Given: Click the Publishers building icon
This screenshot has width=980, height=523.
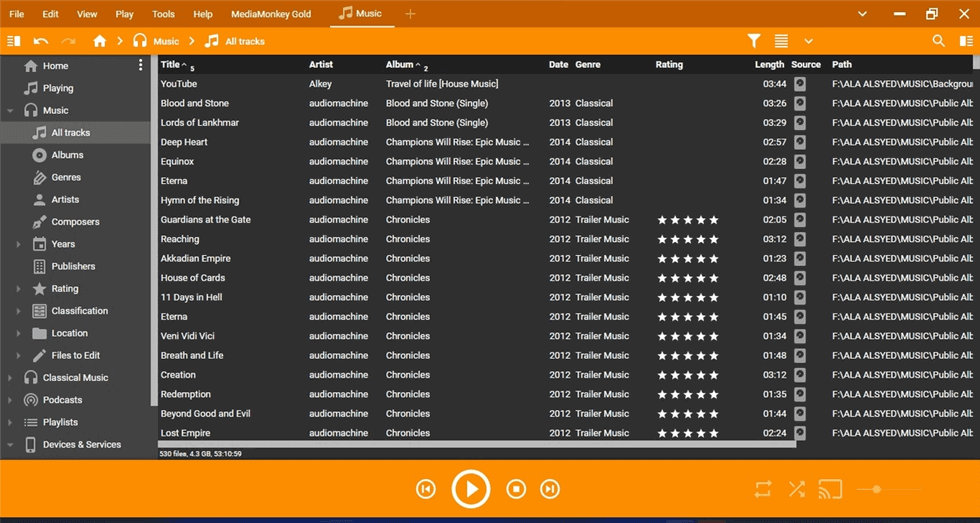Looking at the screenshot, I should pyautogui.click(x=39, y=266).
